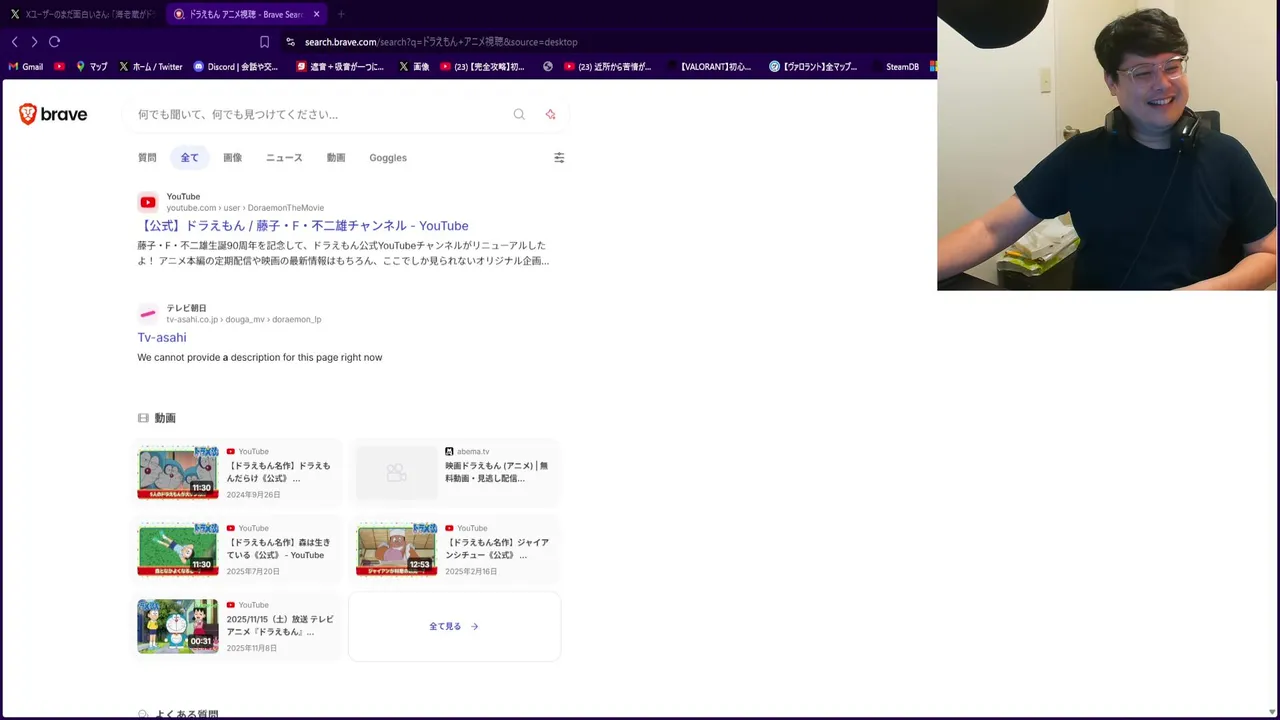Click the address bar URL field
The width and height of the screenshot is (1280, 720).
click(x=441, y=42)
